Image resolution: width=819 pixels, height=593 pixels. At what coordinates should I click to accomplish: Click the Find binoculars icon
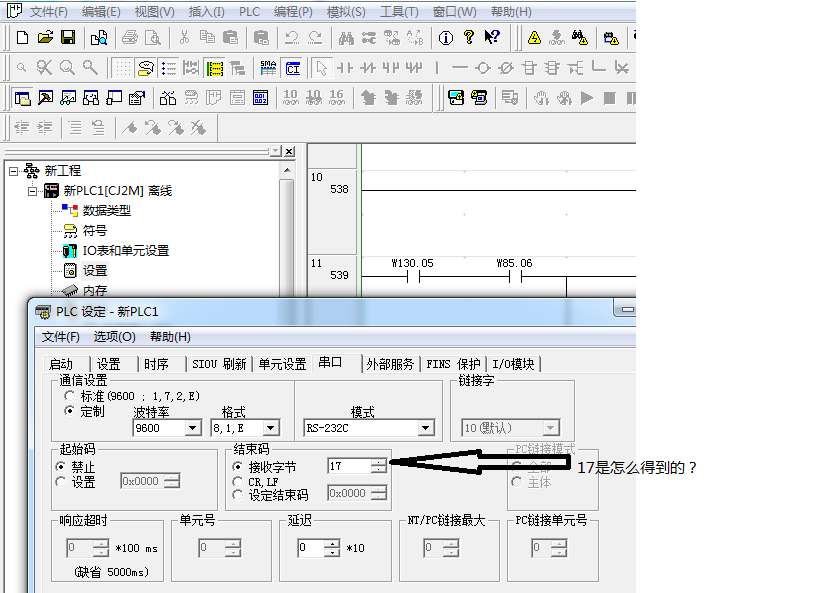(x=347, y=37)
